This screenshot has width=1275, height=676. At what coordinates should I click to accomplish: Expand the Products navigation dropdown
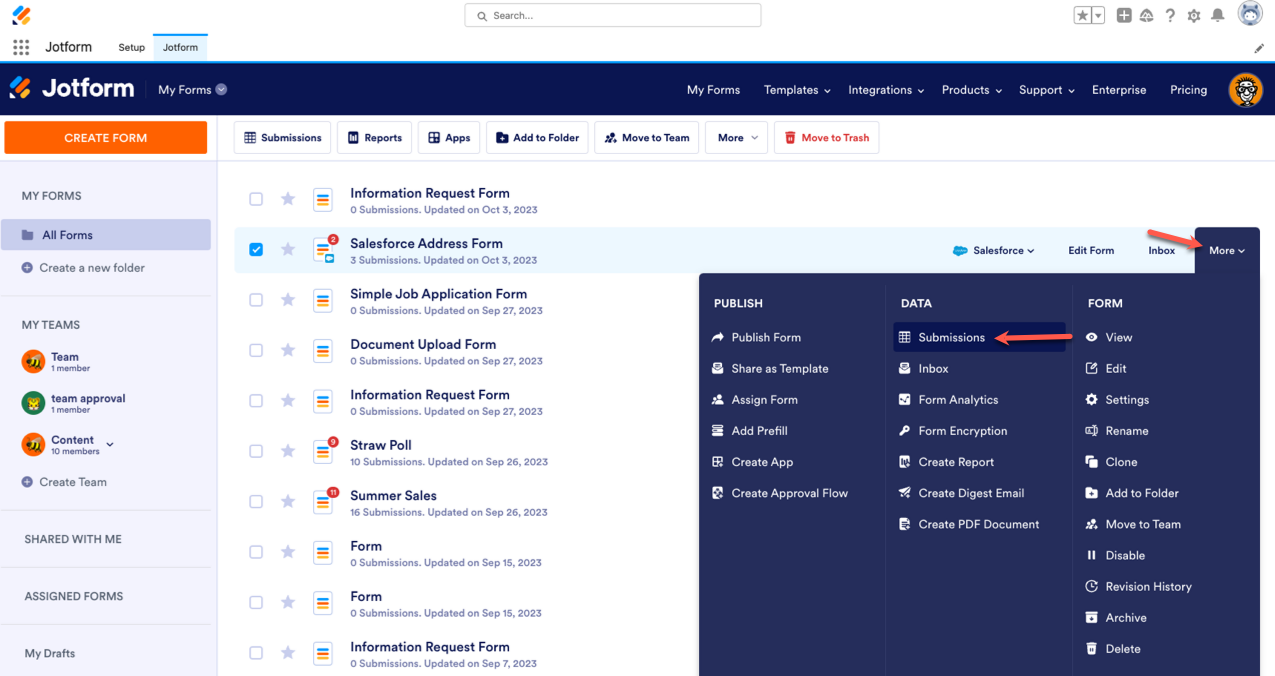tap(972, 90)
